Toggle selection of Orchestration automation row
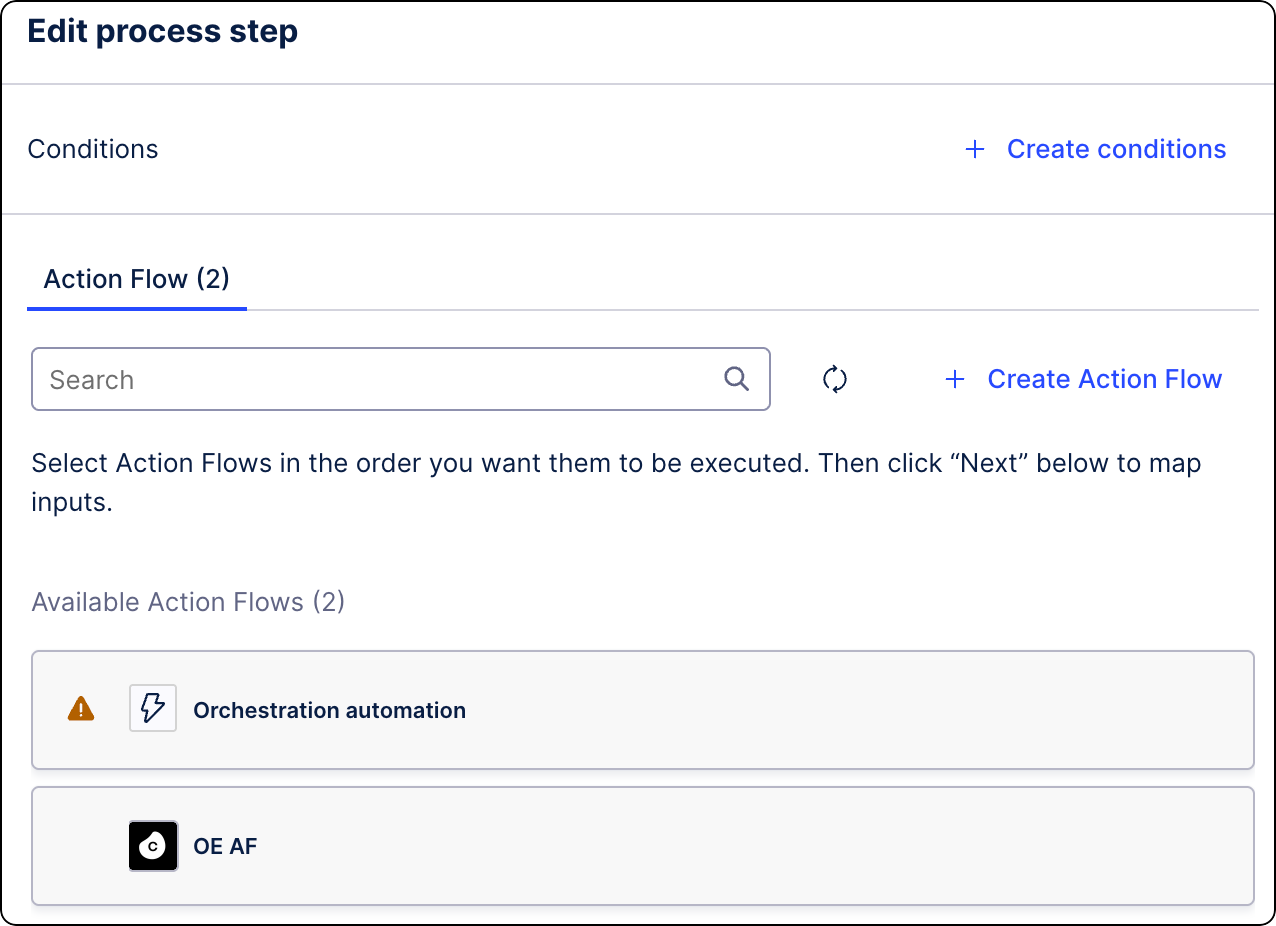 pyautogui.click(x=642, y=709)
